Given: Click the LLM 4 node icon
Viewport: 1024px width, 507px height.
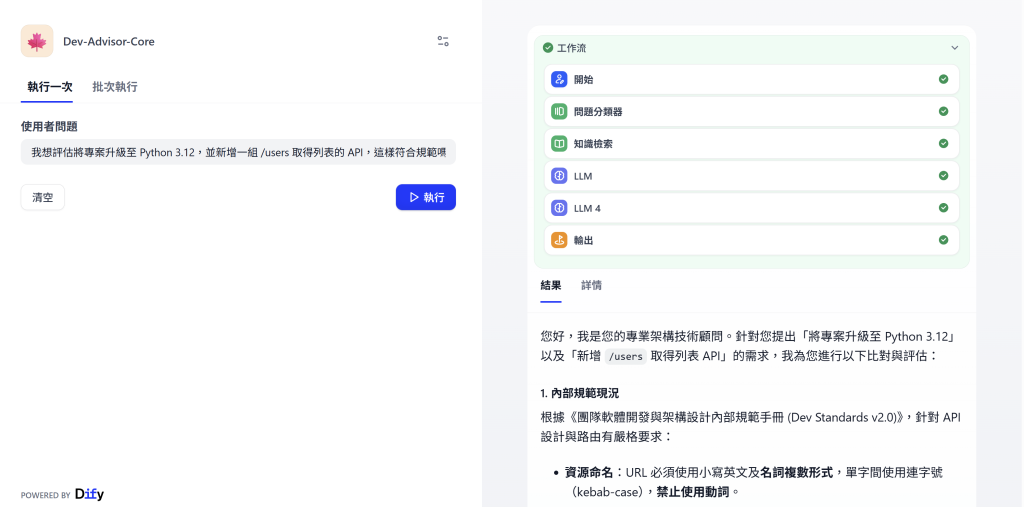Looking at the screenshot, I should point(559,208).
